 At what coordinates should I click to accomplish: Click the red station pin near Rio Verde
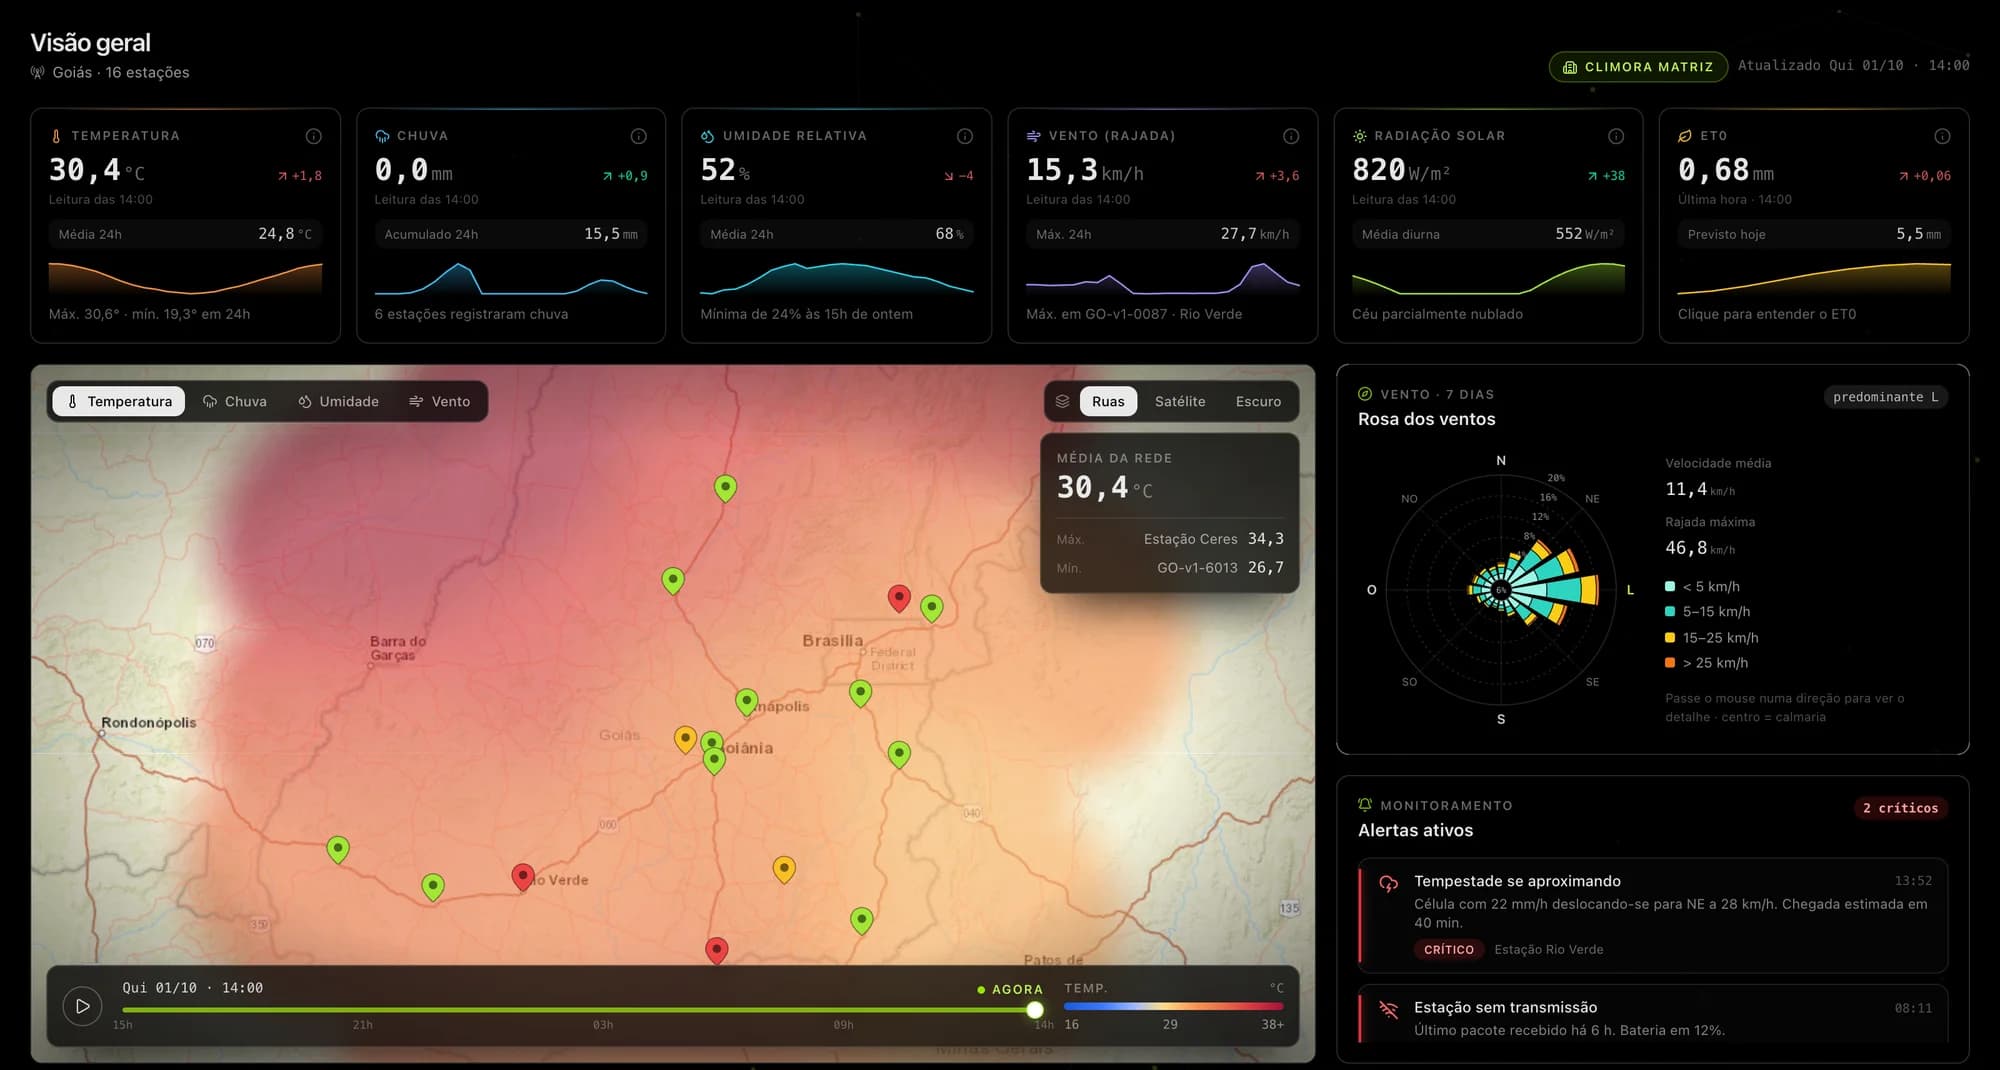(522, 877)
